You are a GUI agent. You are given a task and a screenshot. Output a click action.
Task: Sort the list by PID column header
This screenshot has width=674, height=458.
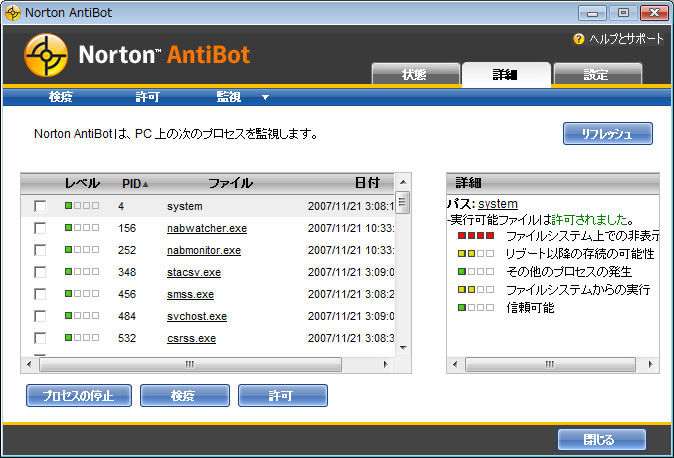(134, 183)
